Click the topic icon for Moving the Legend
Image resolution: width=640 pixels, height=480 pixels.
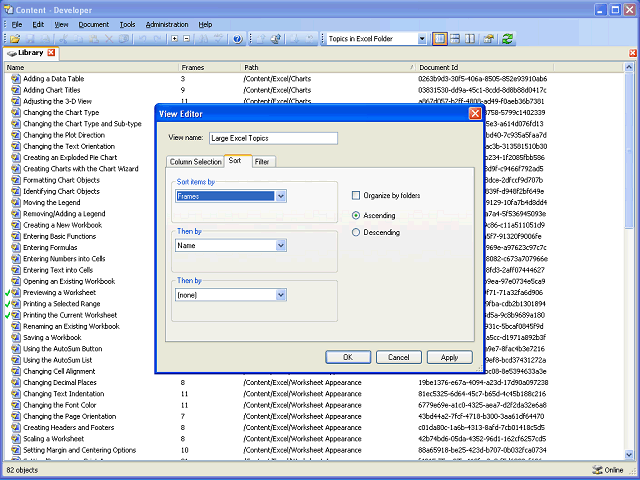(16, 202)
